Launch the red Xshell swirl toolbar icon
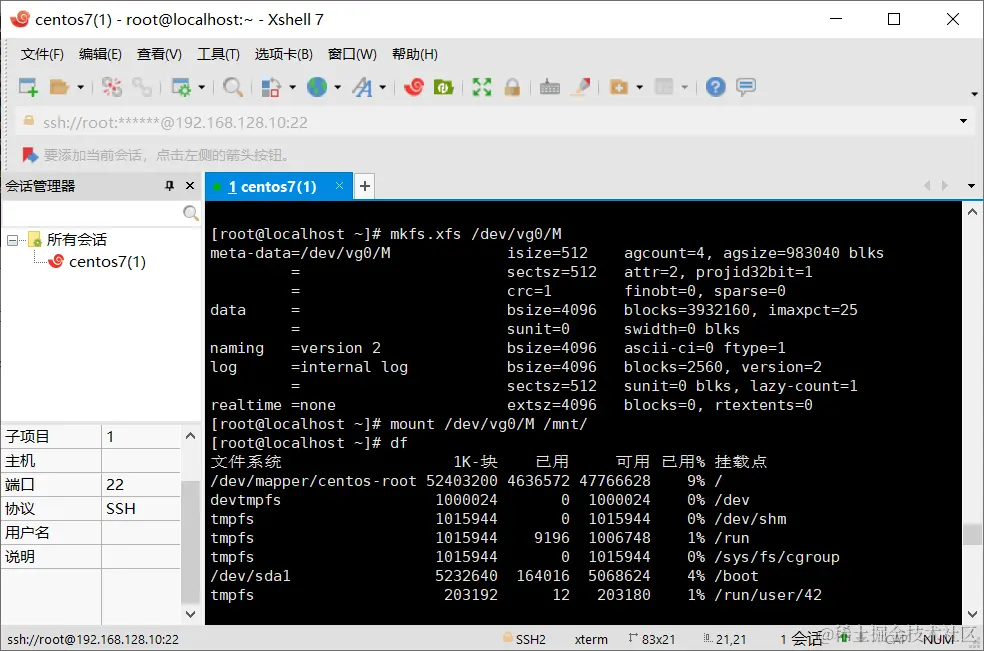The image size is (984, 651). coord(414,87)
